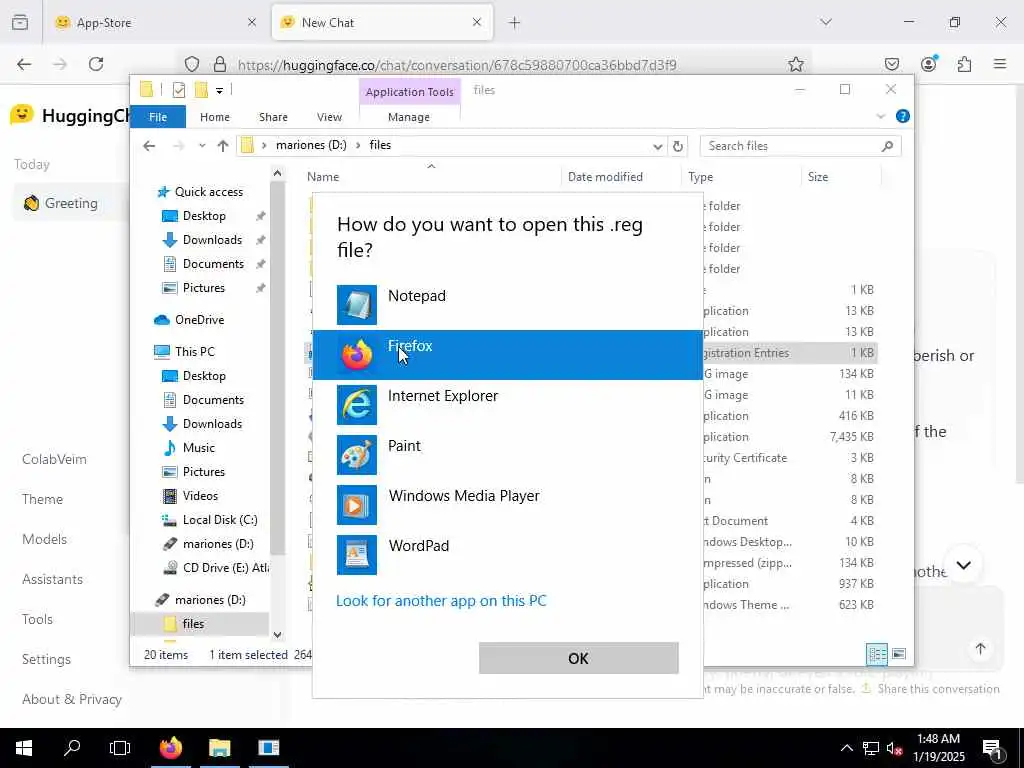Open the Share ribbon tab

coord(273,117)
